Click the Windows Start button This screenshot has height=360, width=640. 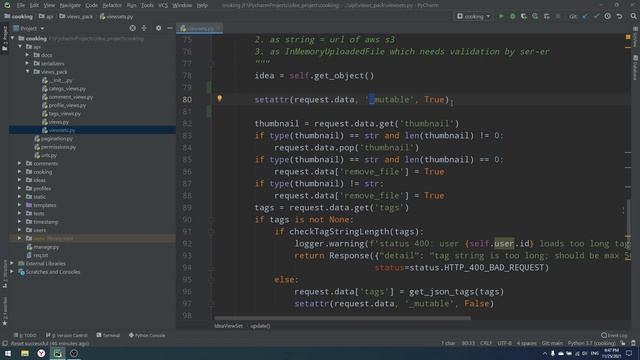[8, 353]
